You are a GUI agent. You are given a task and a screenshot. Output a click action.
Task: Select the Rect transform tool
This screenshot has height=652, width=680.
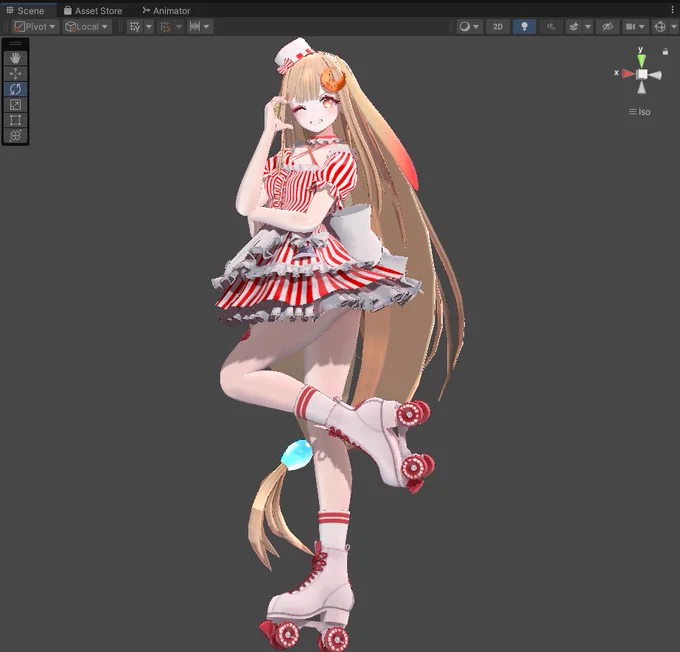(15, 120)
